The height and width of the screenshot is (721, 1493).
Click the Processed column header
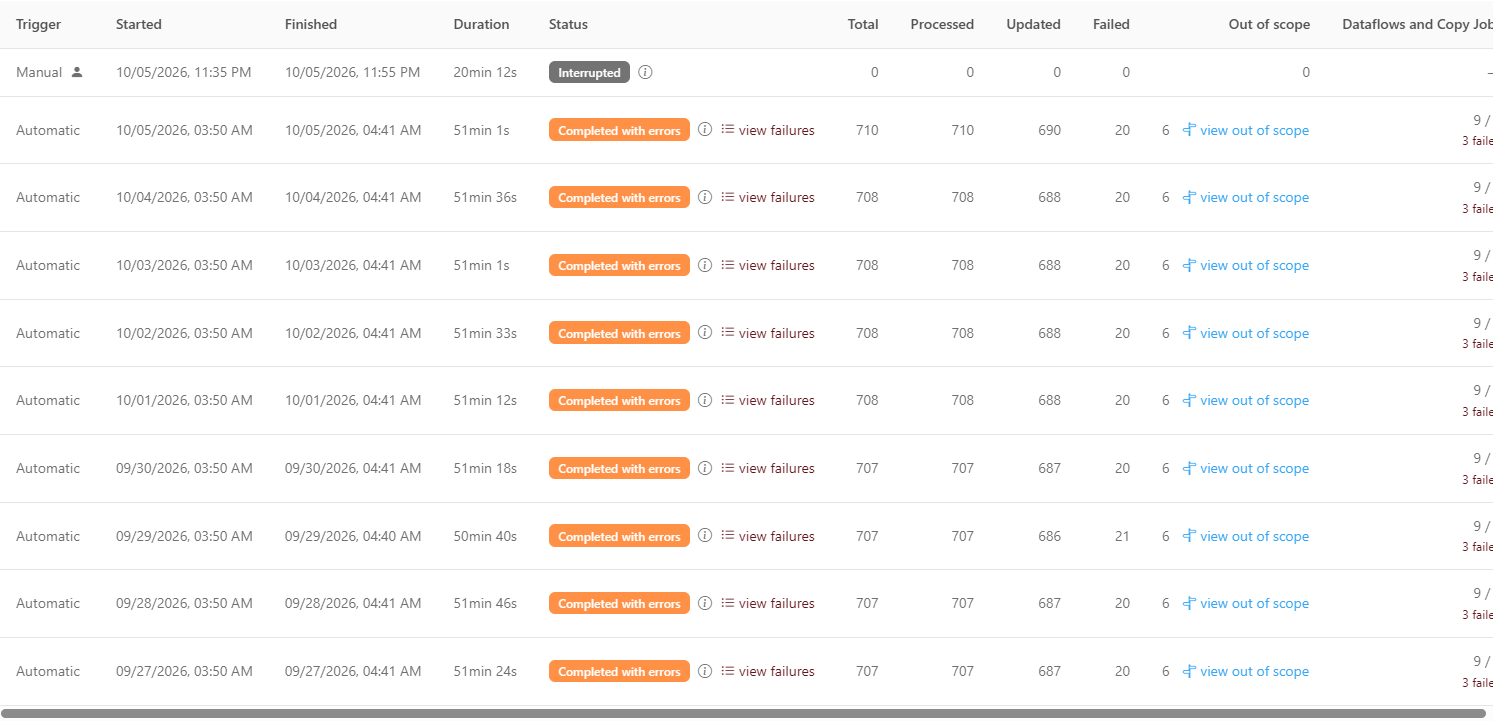pyautogui.click(x=942, y=24)
